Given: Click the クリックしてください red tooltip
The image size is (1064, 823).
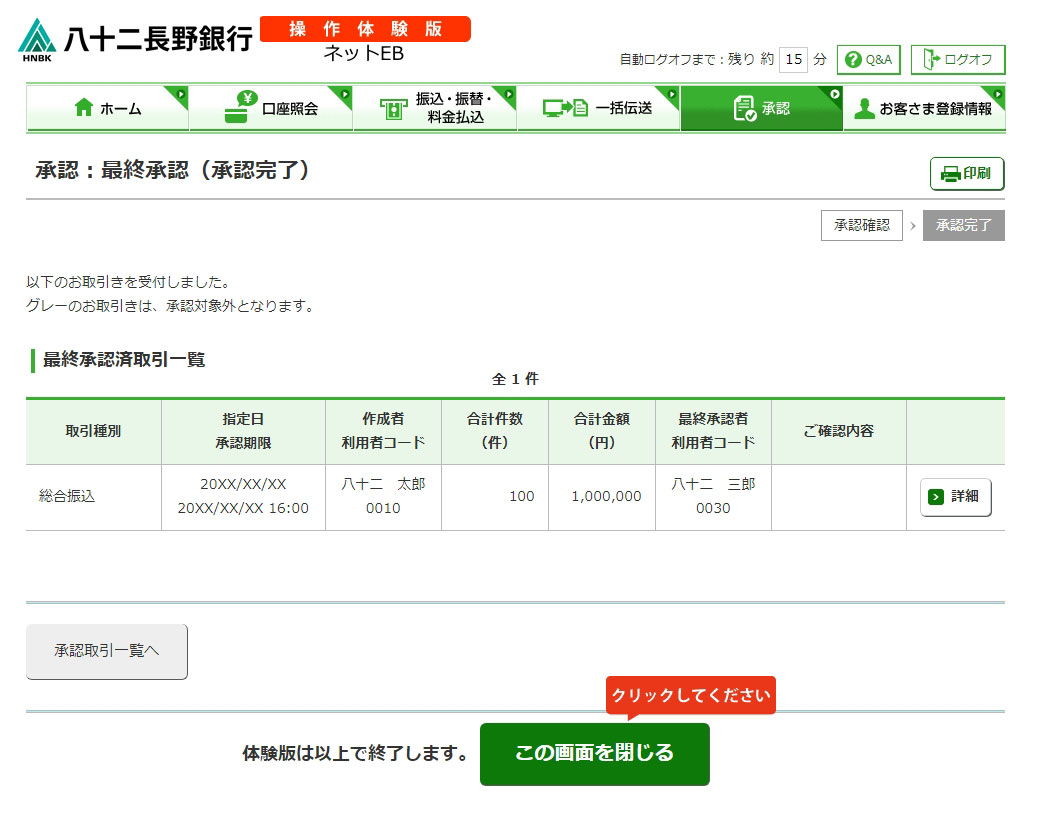Looking at the screenshot, I should pos(690,695).
